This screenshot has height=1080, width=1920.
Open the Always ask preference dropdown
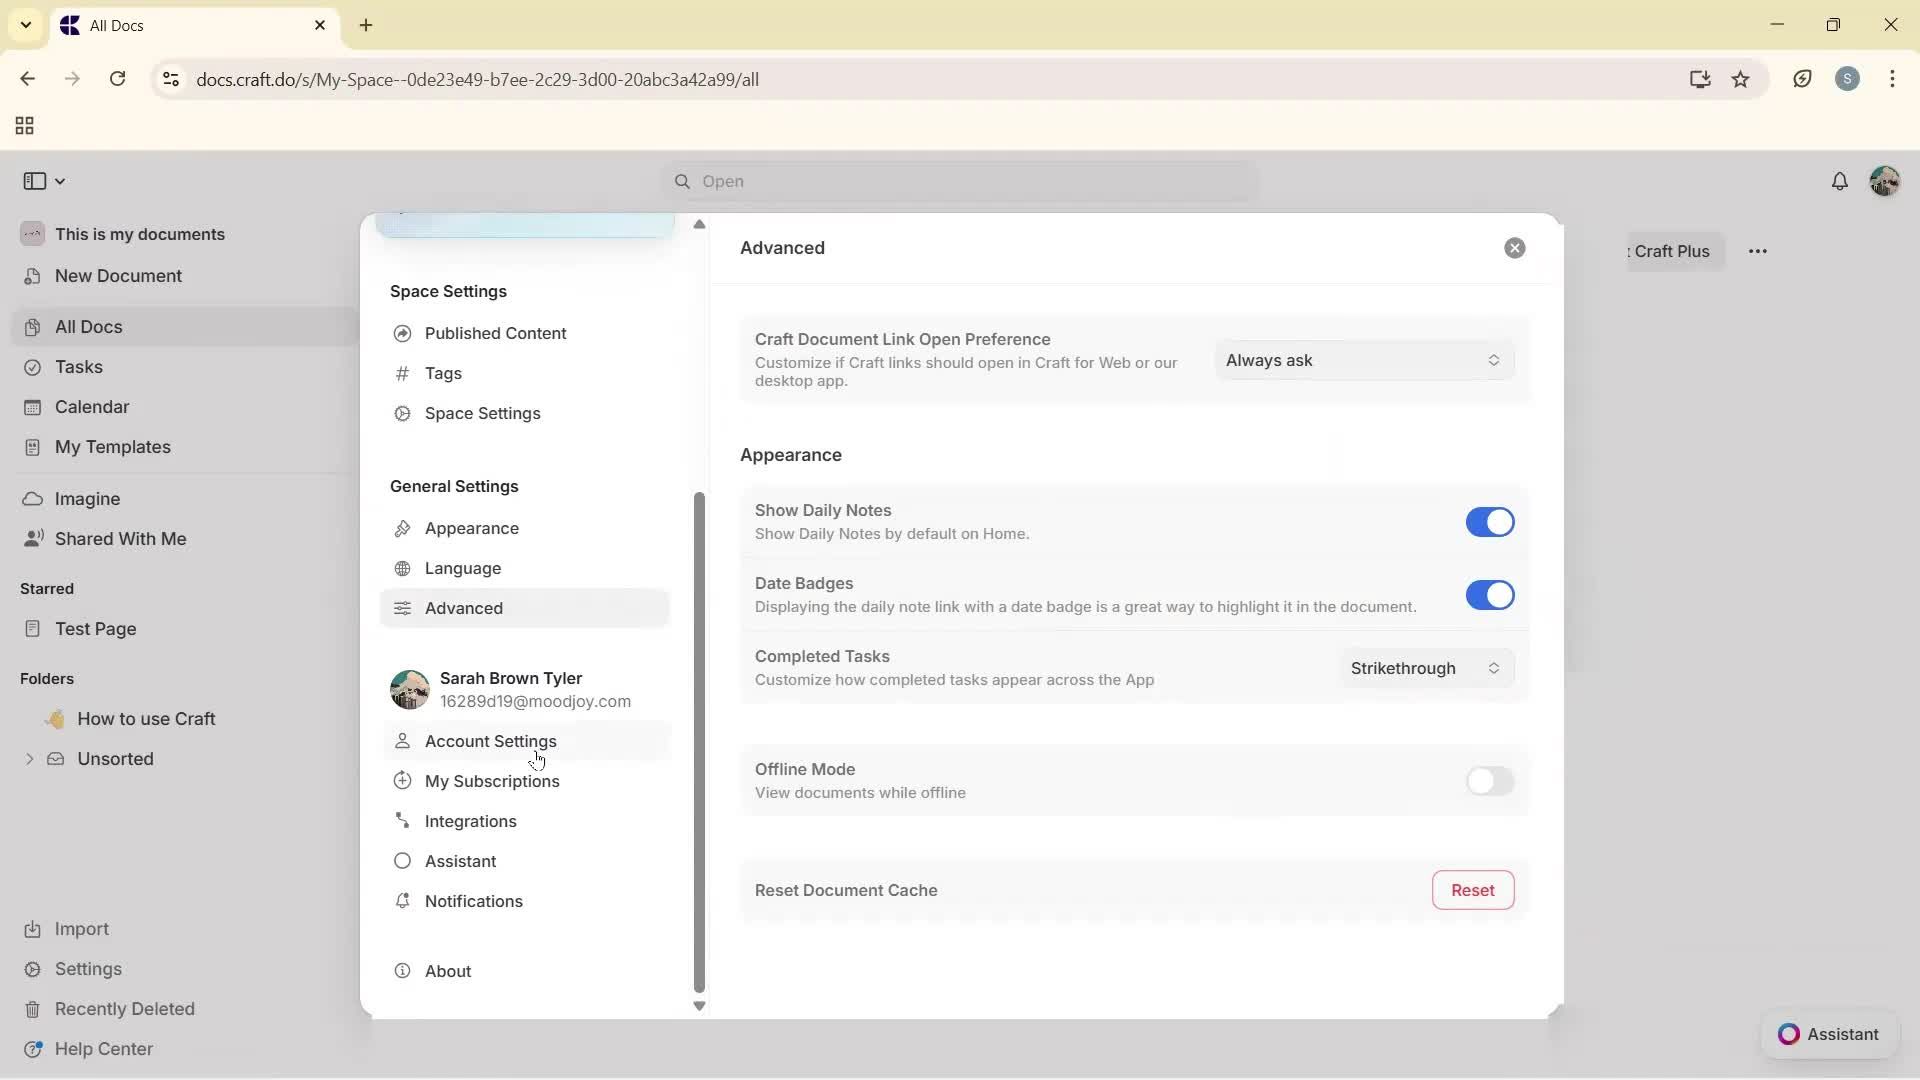1363,360
